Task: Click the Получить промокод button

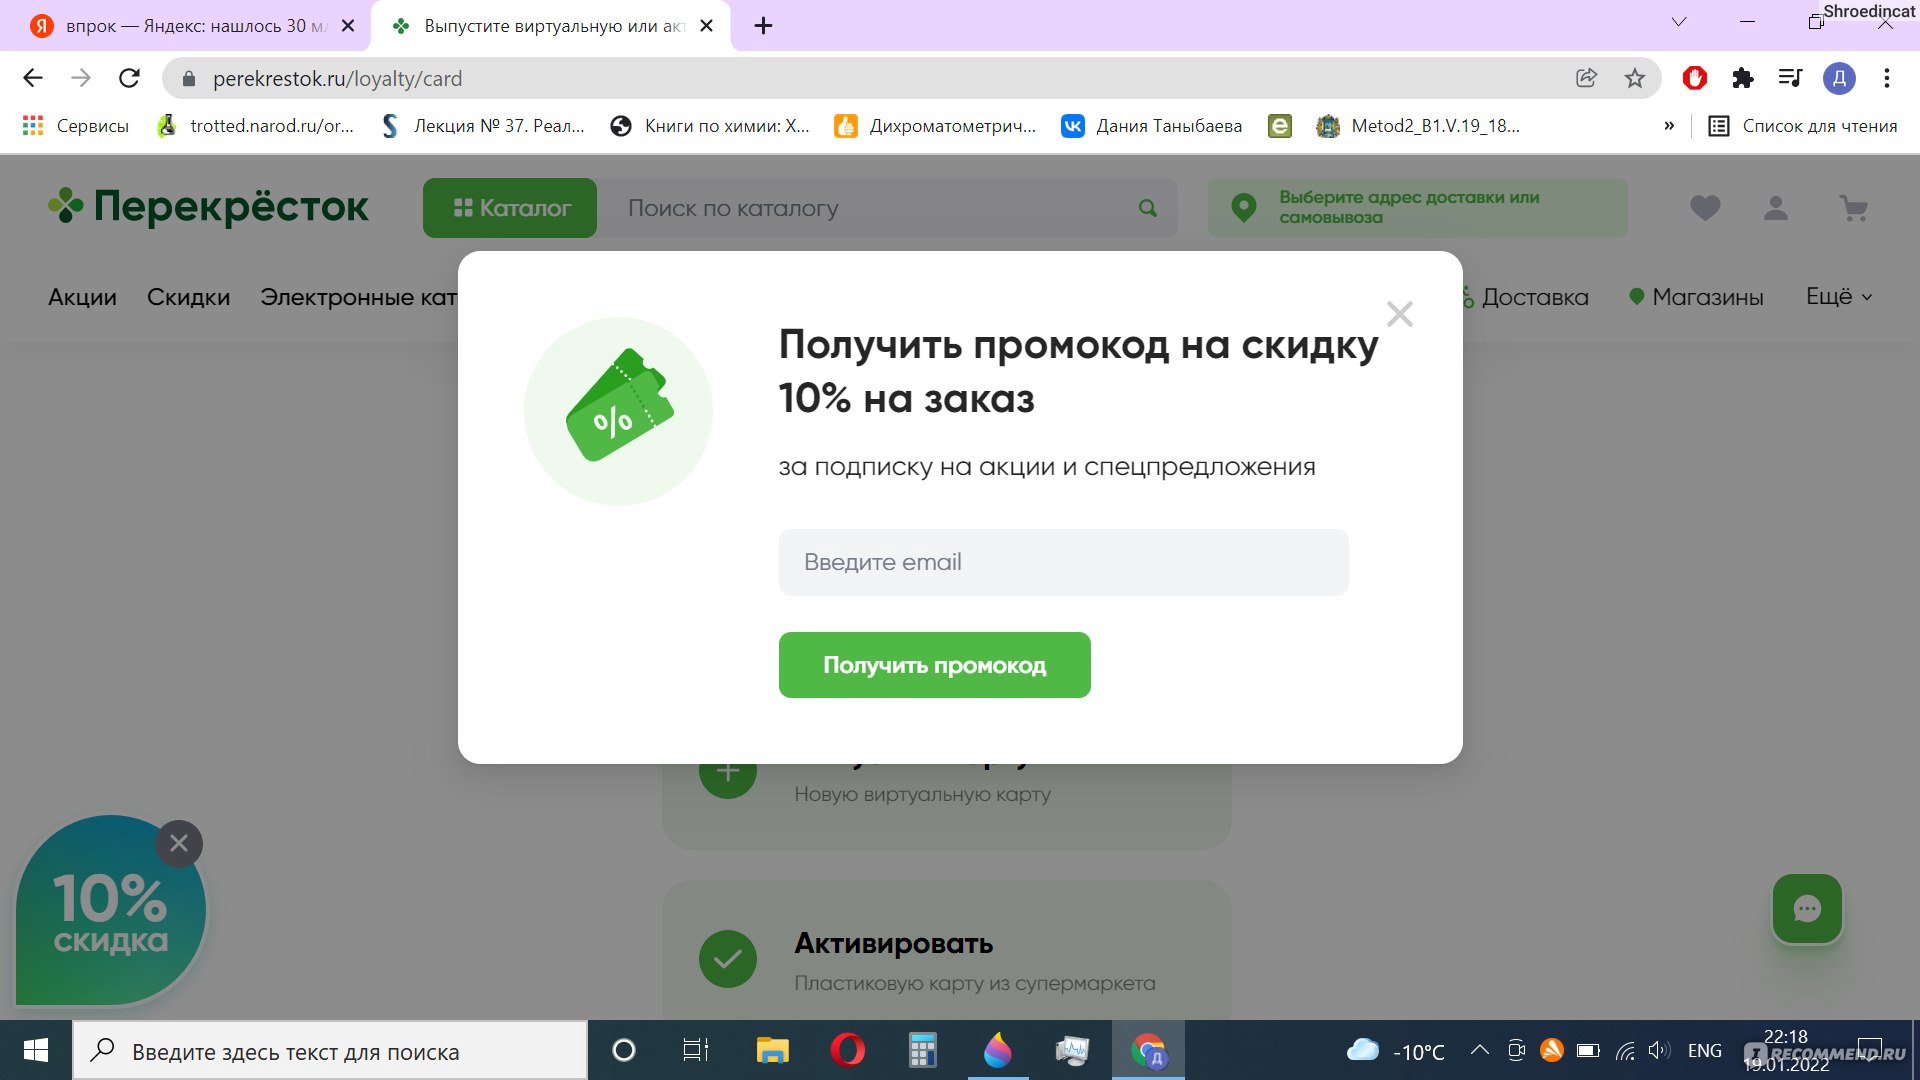Action: (x=935, y=665)
